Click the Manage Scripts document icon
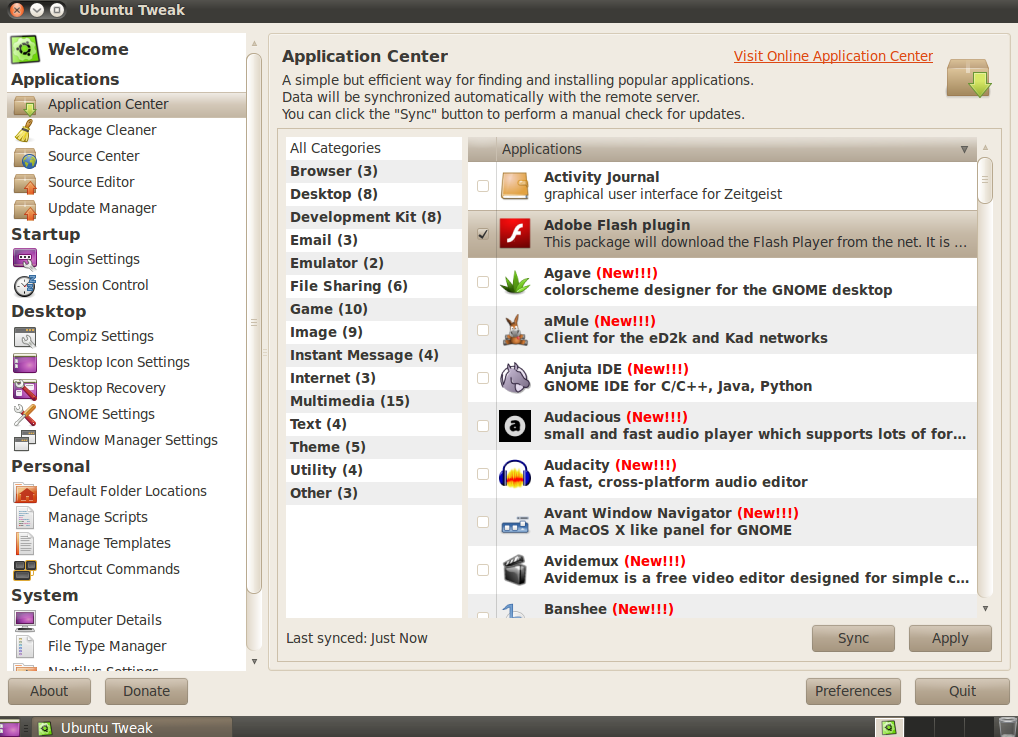1018x737 pixels. coord(25,518)
